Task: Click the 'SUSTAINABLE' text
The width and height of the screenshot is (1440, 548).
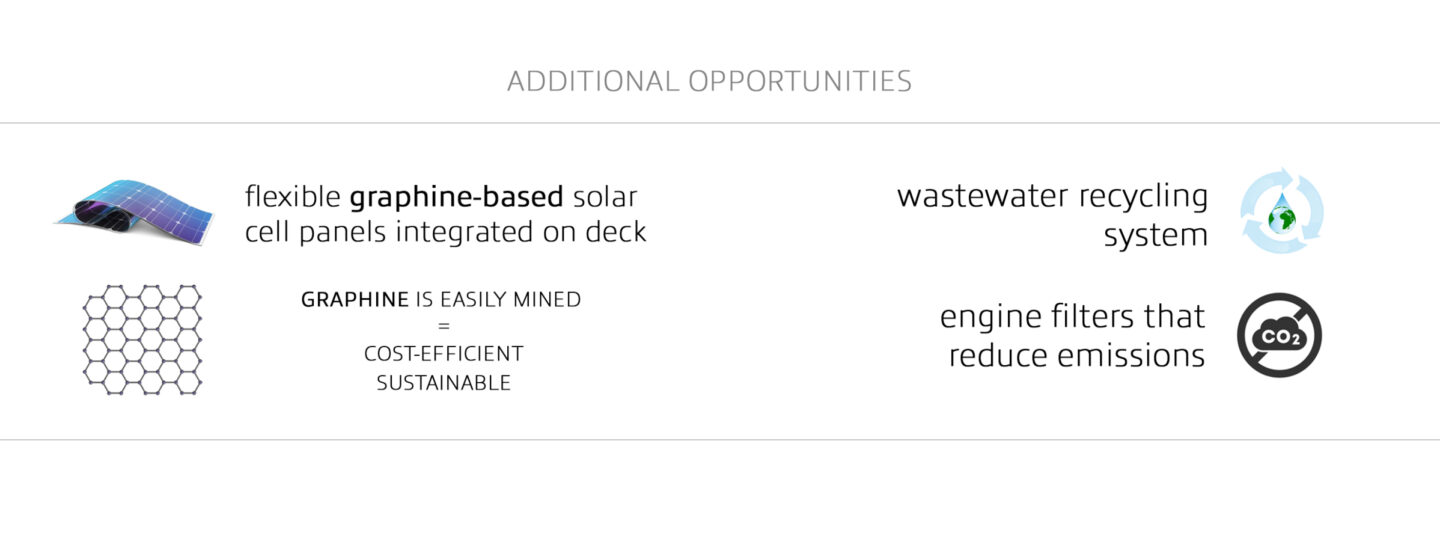Action: click(x=443, y=383)
